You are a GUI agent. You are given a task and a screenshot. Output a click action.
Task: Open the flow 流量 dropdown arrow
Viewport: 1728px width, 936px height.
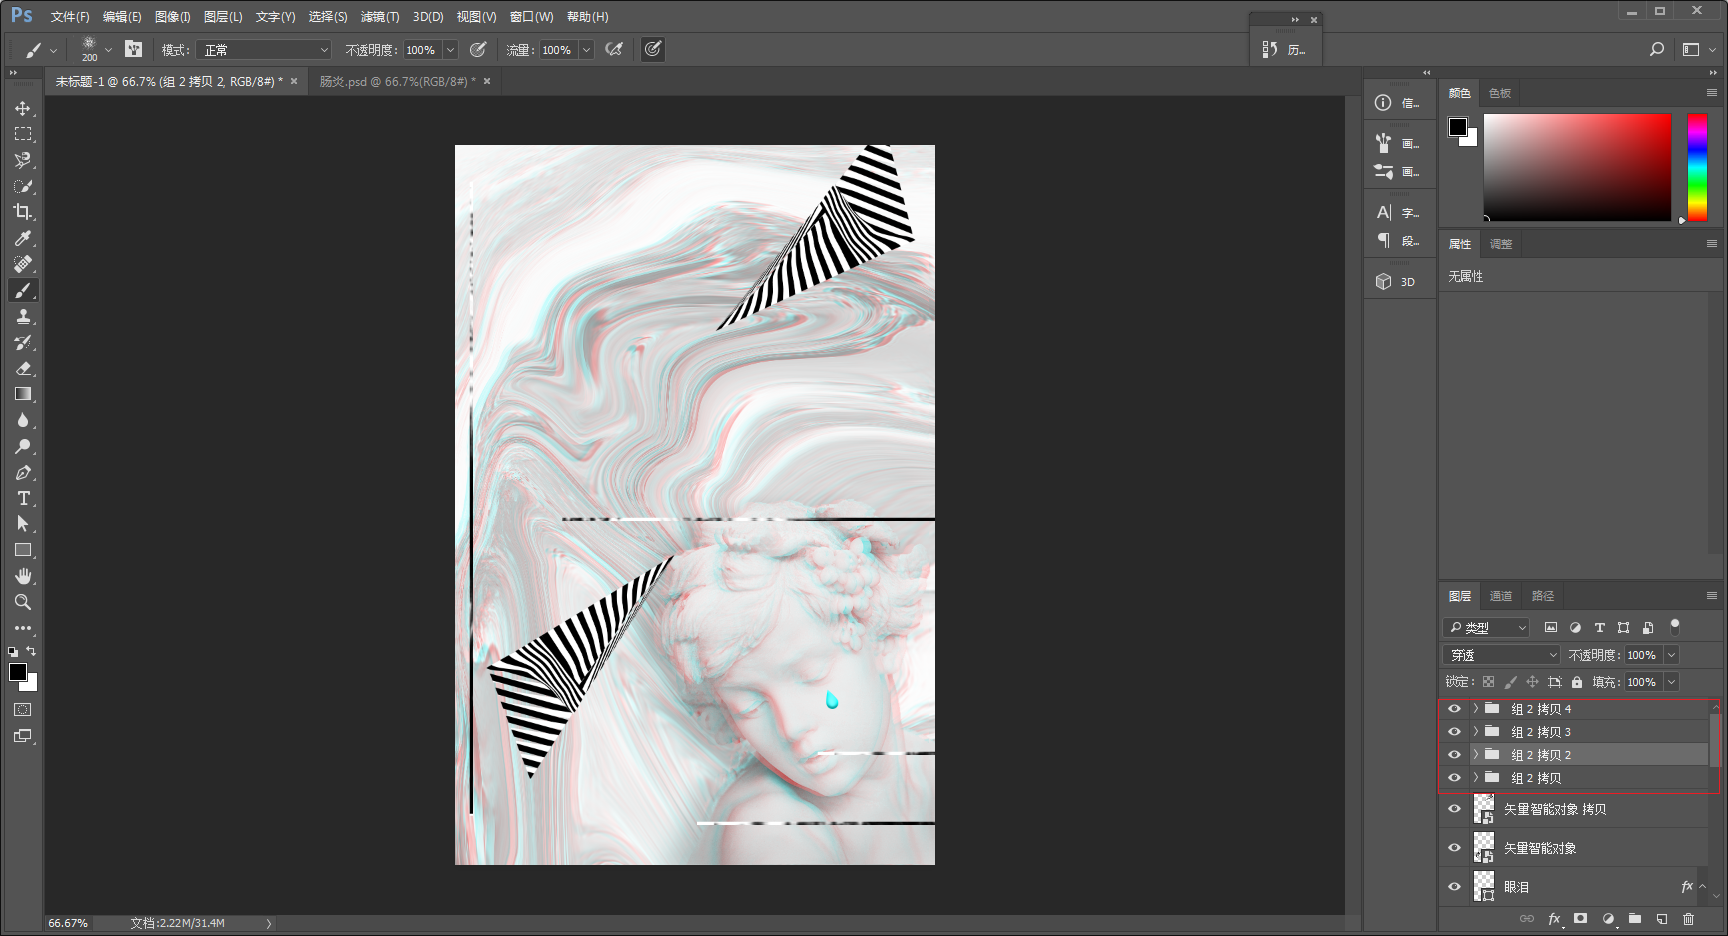pos(586,50)
